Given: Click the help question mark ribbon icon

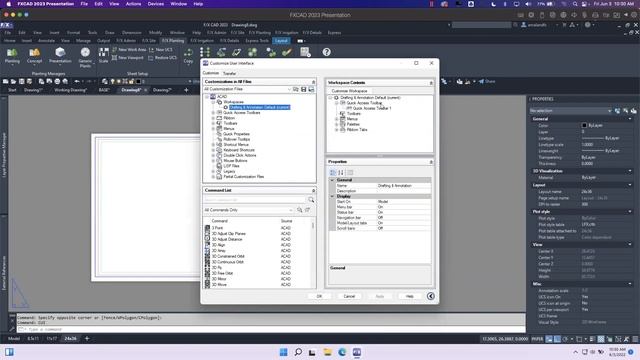Looking at the screenshot, I should 327,52.
